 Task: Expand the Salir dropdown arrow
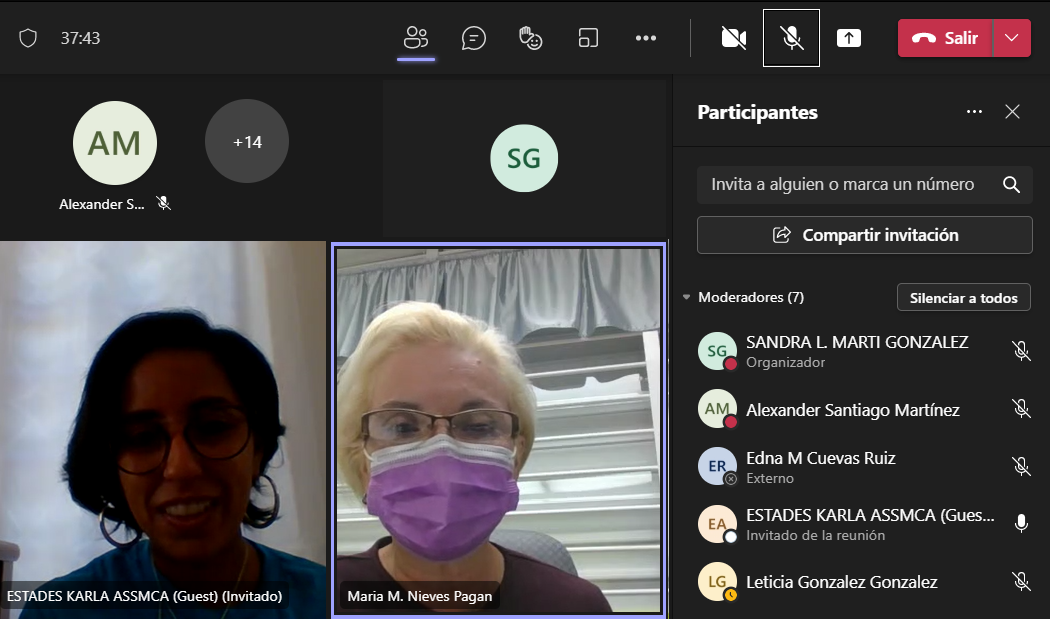pyautogui.click(x=1012, y=38)
